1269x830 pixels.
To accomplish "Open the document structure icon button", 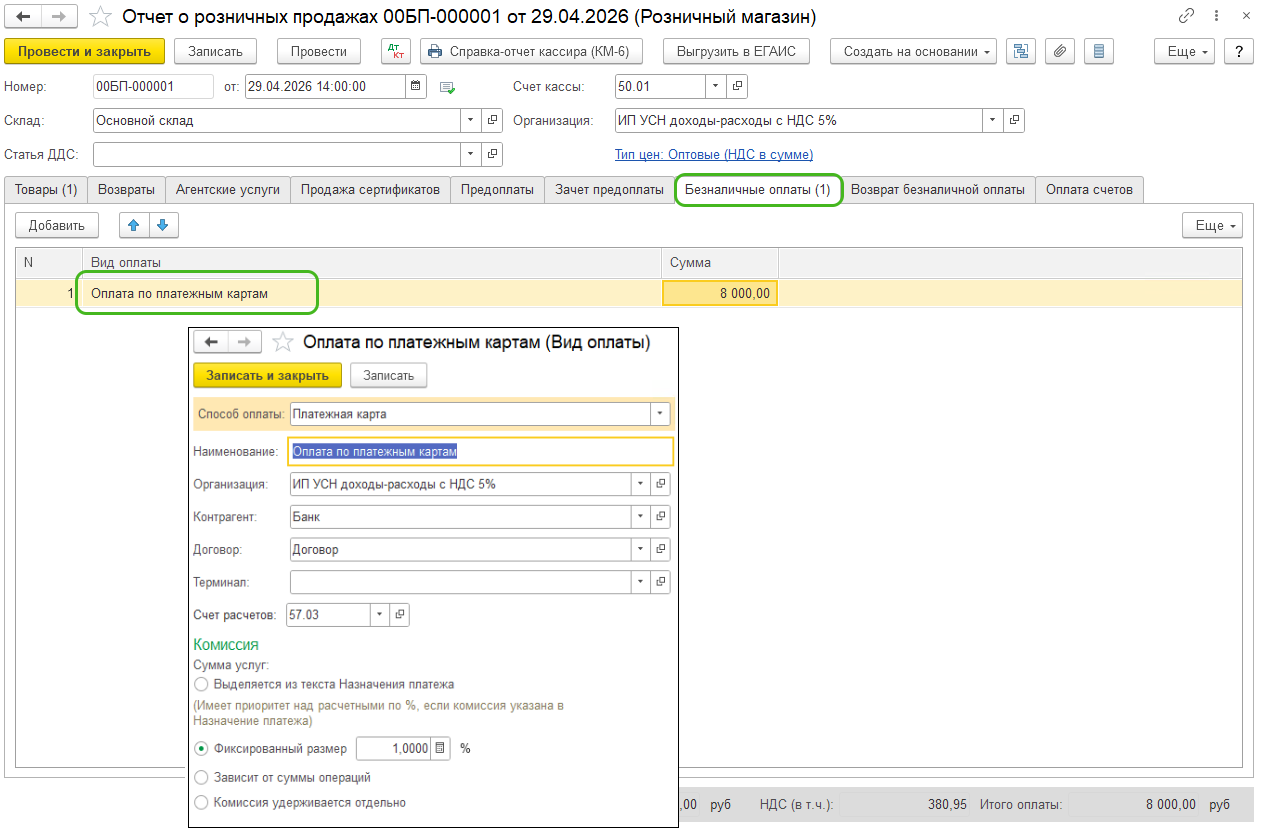I will [x=1021, y=51].
